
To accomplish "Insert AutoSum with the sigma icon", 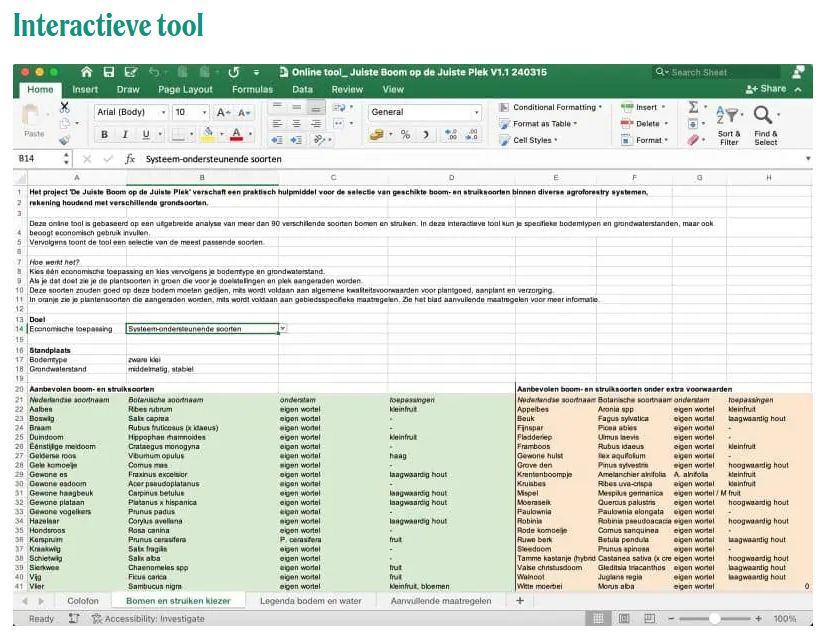I will [x=693, y=107].
